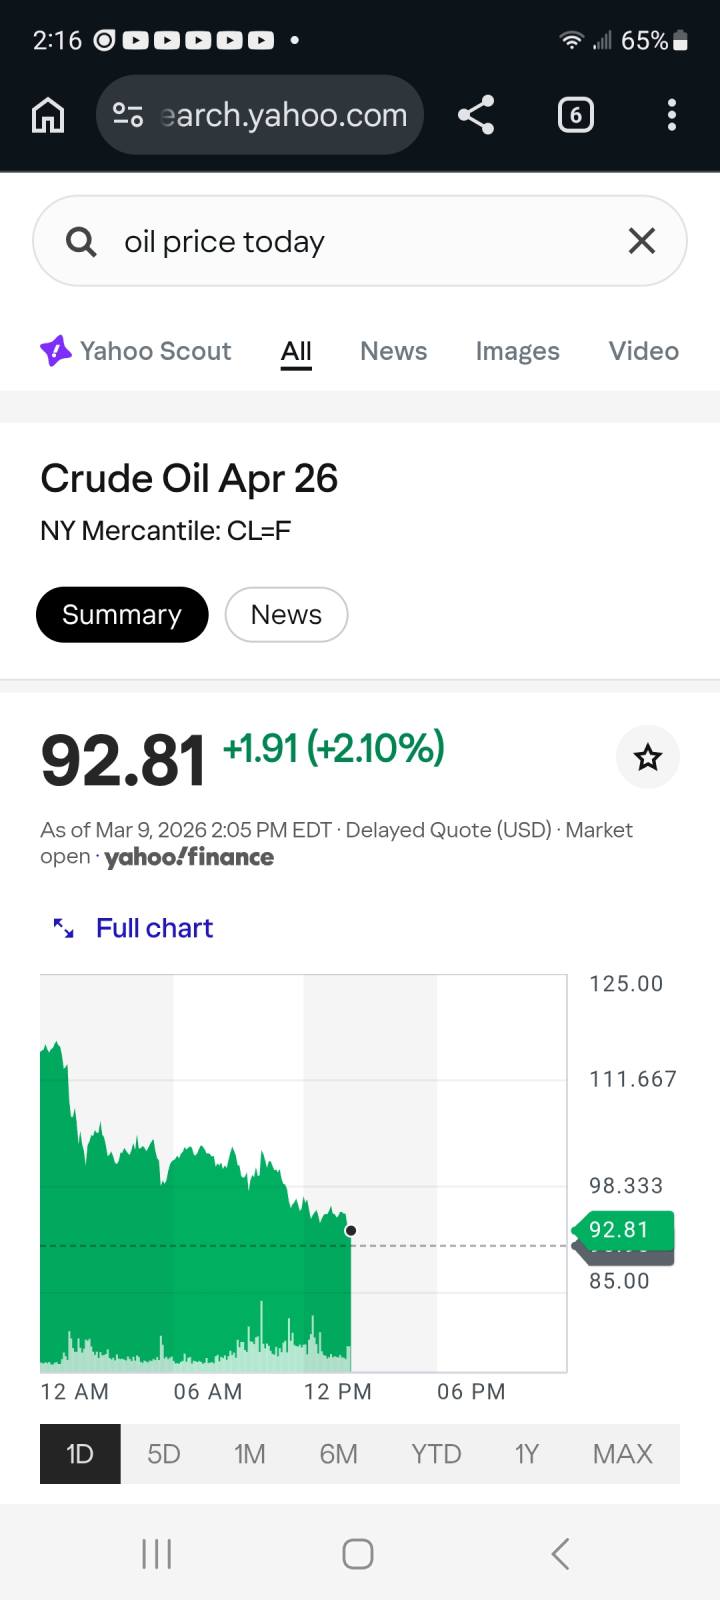
Task: Clear the search query with the X
Action: pos(641,241)
